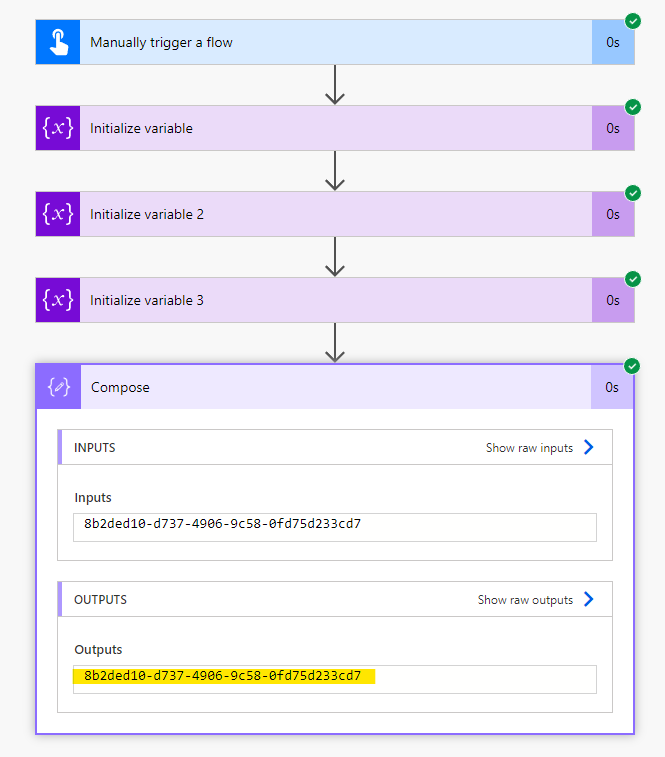
Task: Expand the Initialize variable 3 step
Action: point(335,300)
